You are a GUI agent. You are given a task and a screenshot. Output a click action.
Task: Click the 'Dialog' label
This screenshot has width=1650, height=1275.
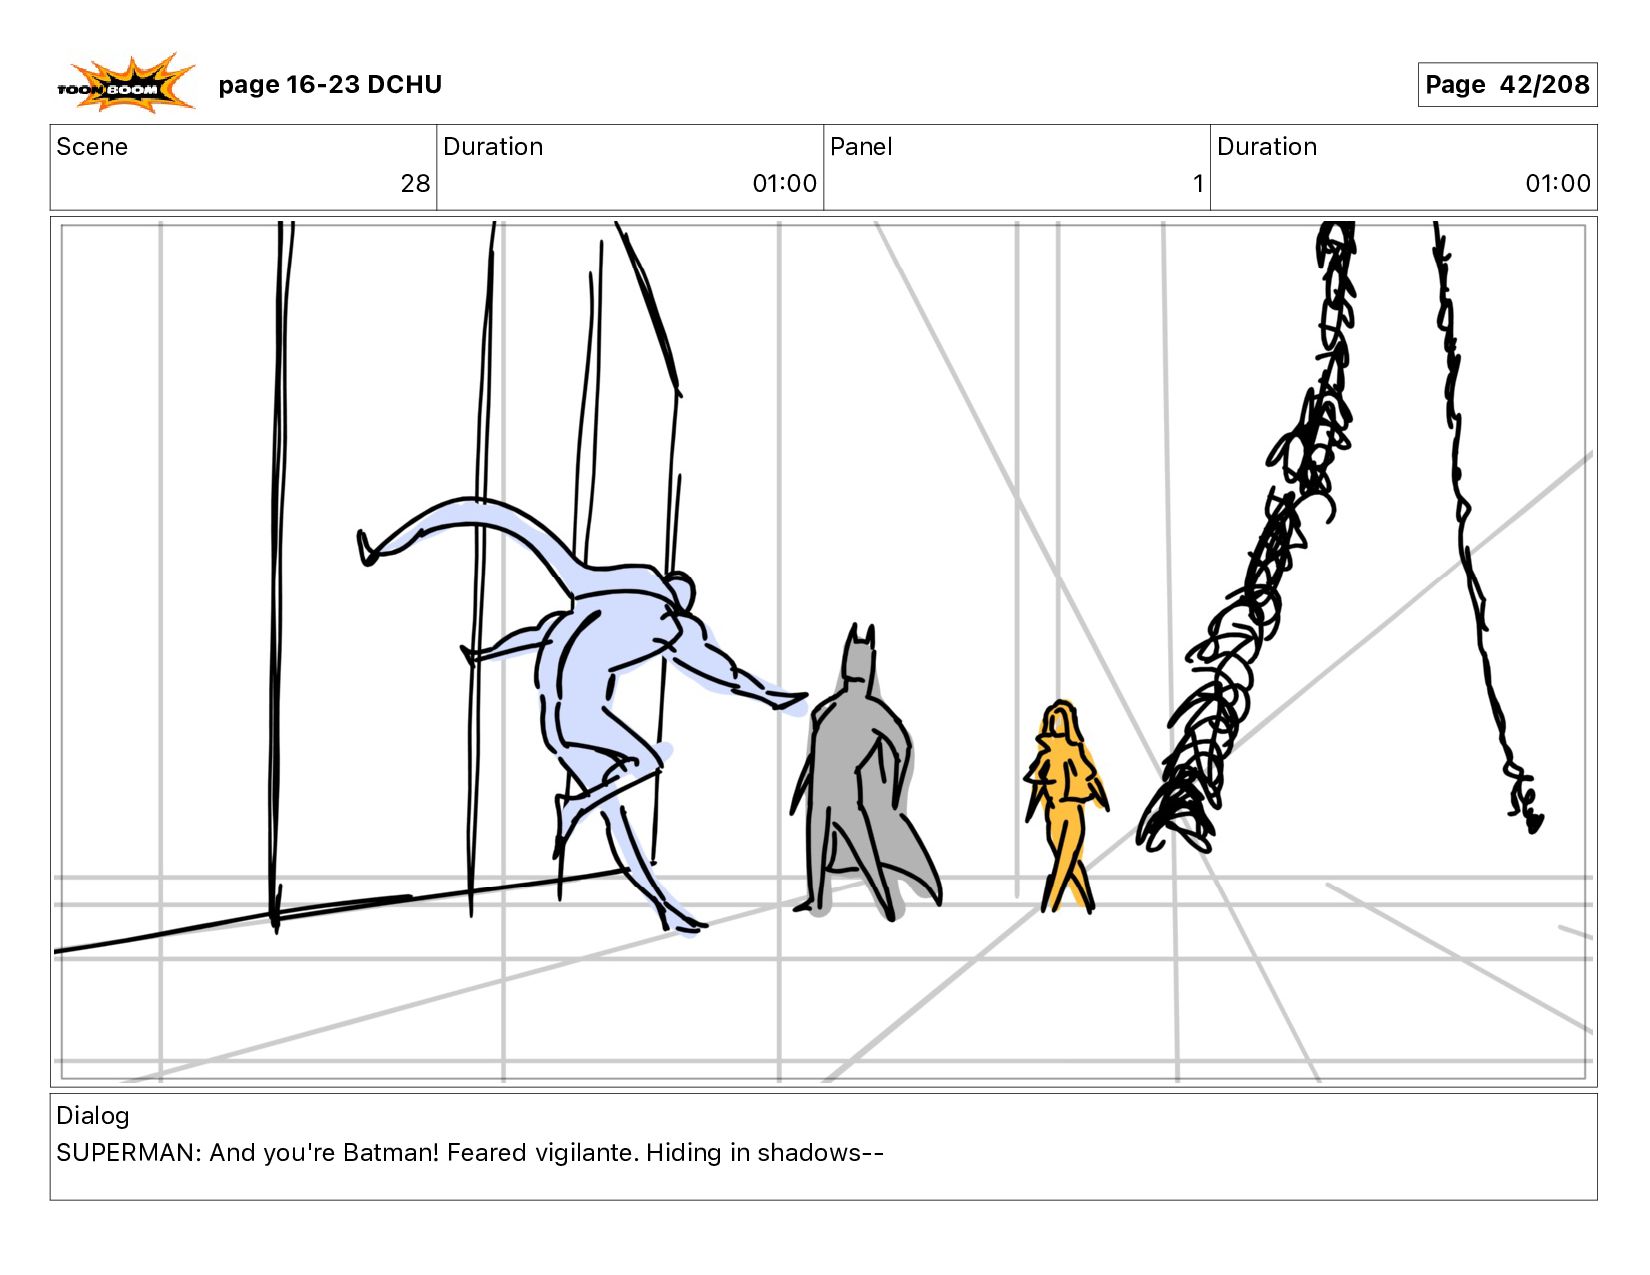(x=93, y=1116)
